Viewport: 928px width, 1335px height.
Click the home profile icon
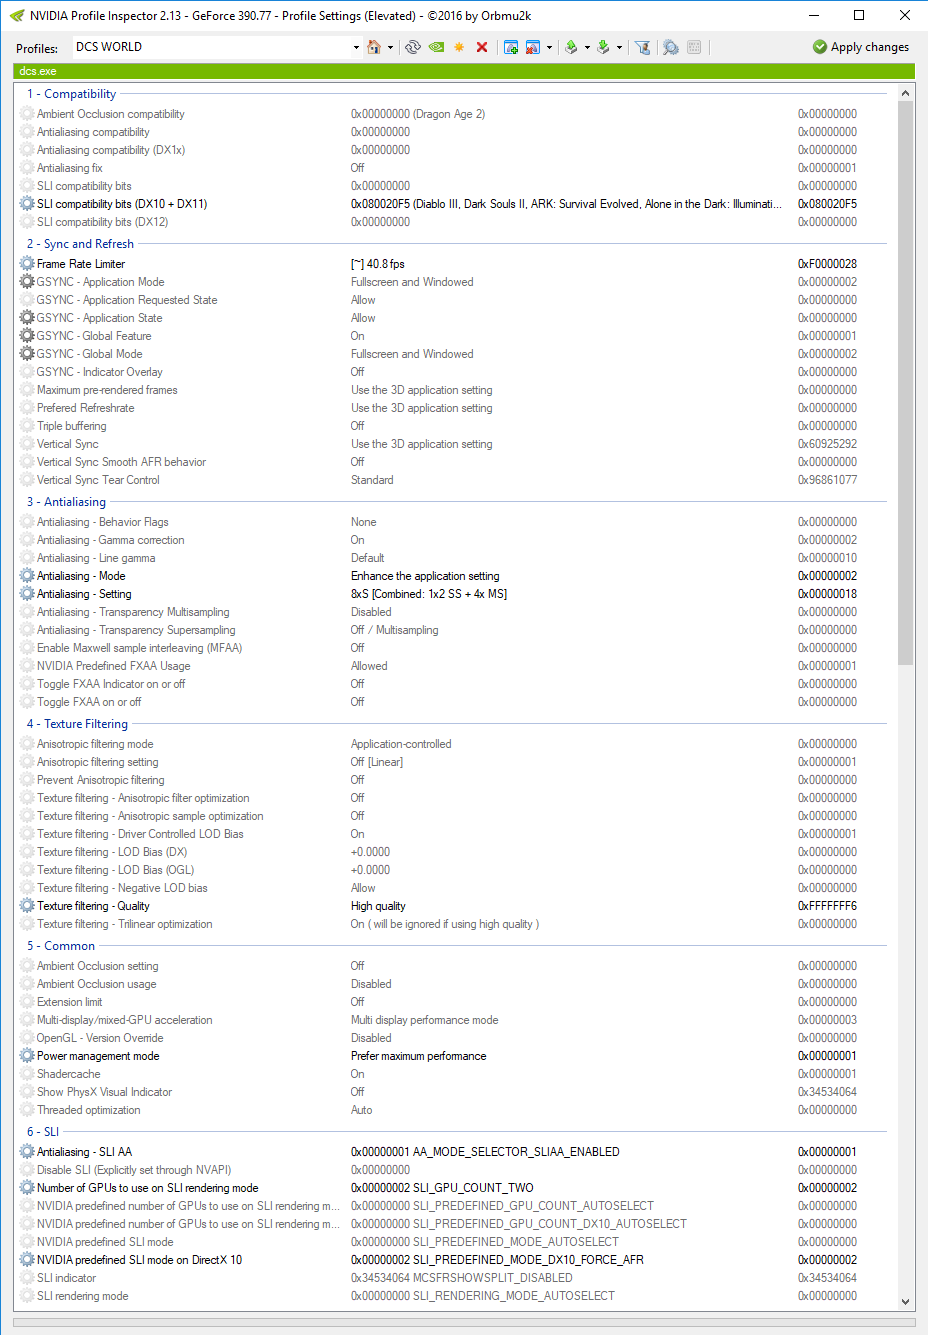[374, 47]
